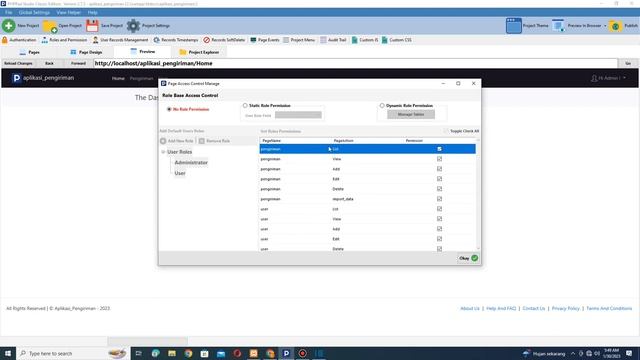Toggle permission for pengiriman View row
Image resolution: width=640 pixels, height=360 pixels.
(439, 159)
